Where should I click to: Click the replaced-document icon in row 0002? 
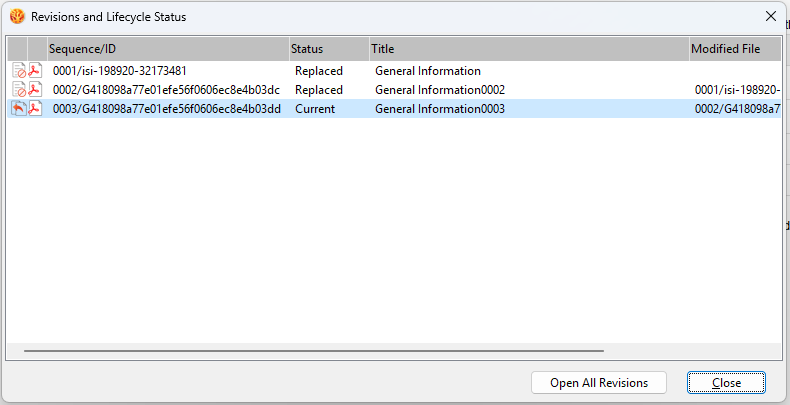19,90
